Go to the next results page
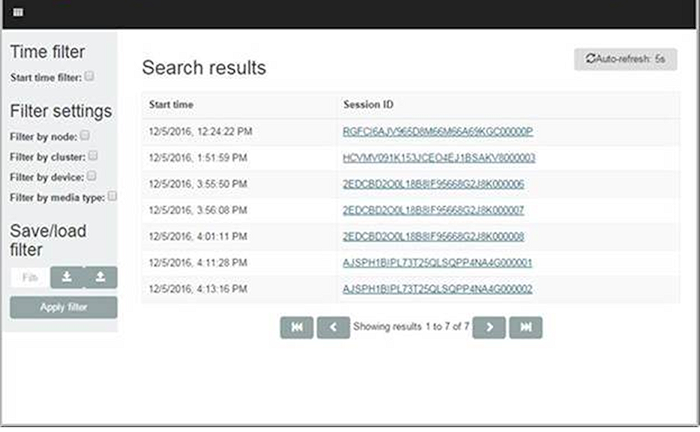This screenshot has height=432, width=700. coord(489,327)
